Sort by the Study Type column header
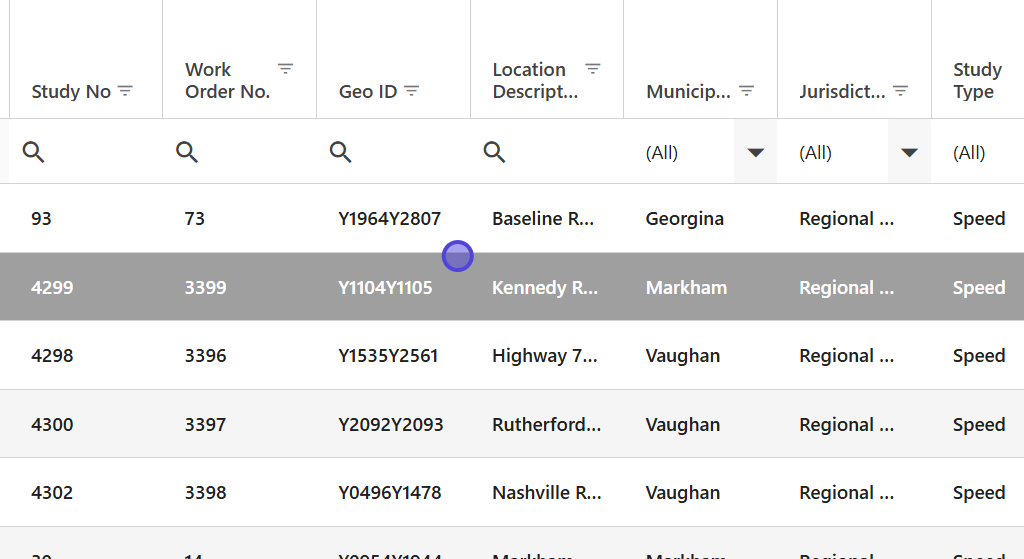The image size is (1024, 559). (x=977, y=81)
